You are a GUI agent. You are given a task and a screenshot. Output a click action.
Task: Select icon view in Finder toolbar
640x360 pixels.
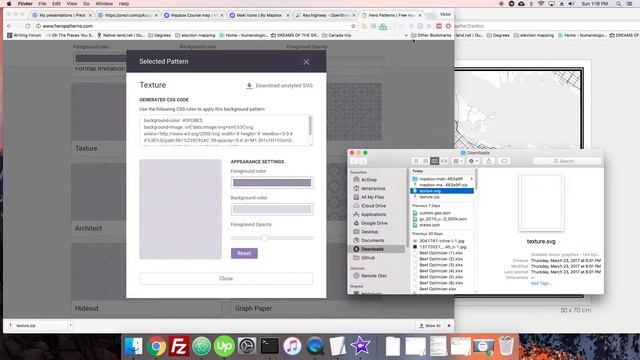[x=416, y=161]
